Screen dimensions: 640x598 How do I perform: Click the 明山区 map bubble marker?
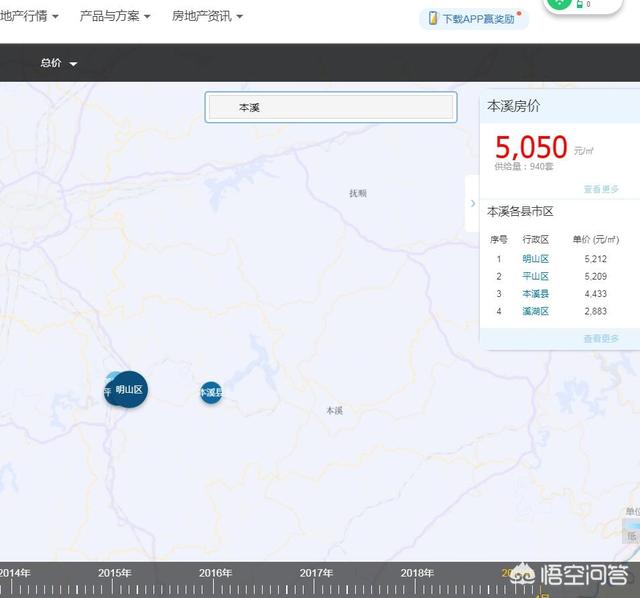tap(128, 390)
